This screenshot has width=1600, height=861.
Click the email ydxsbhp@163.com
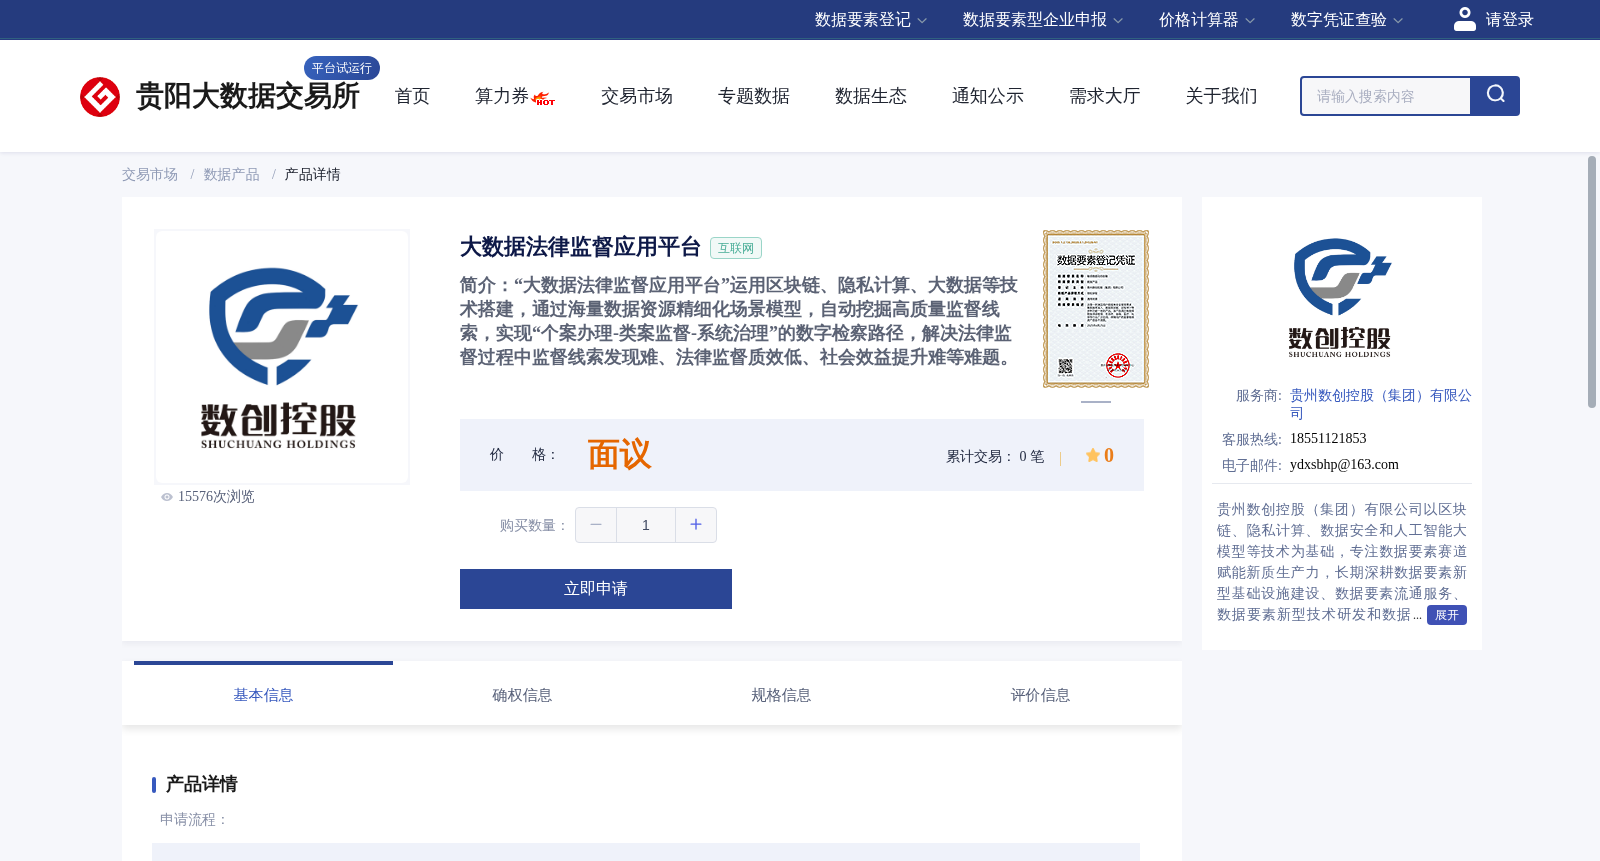(1344, 465)
